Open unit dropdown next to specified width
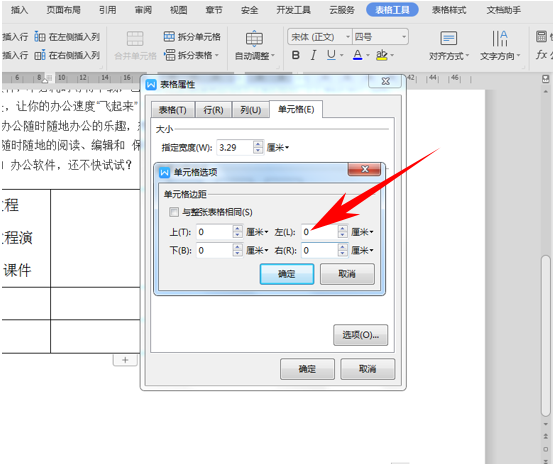 278,147
